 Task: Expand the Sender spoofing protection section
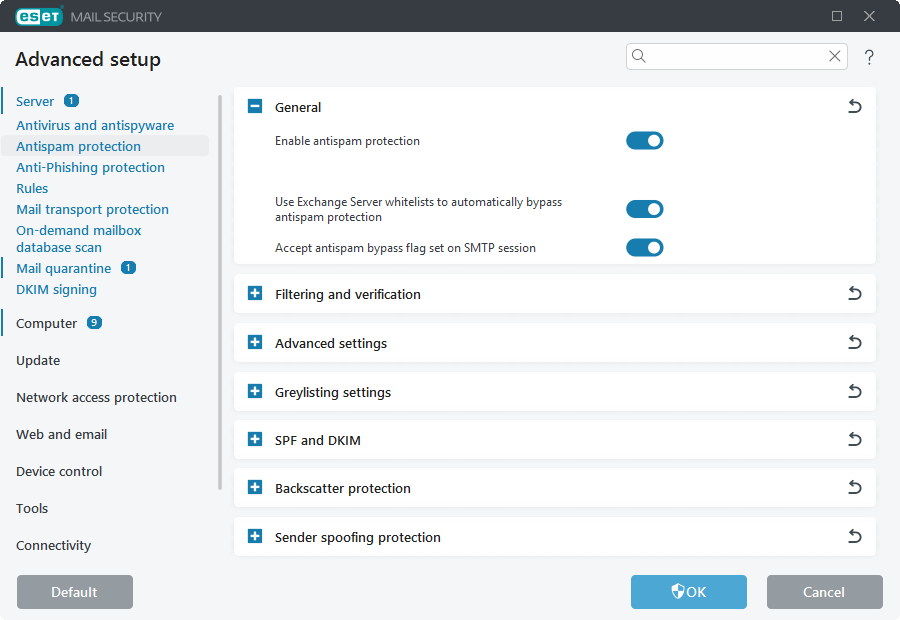254,536
